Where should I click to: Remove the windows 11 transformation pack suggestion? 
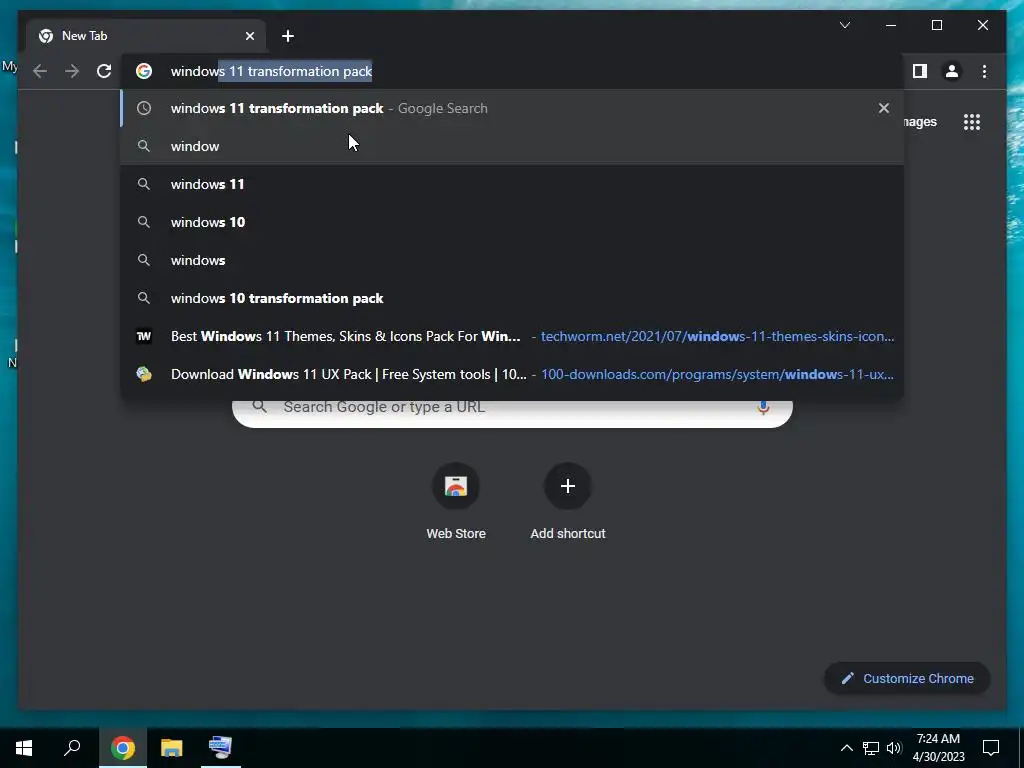point(884,108)
